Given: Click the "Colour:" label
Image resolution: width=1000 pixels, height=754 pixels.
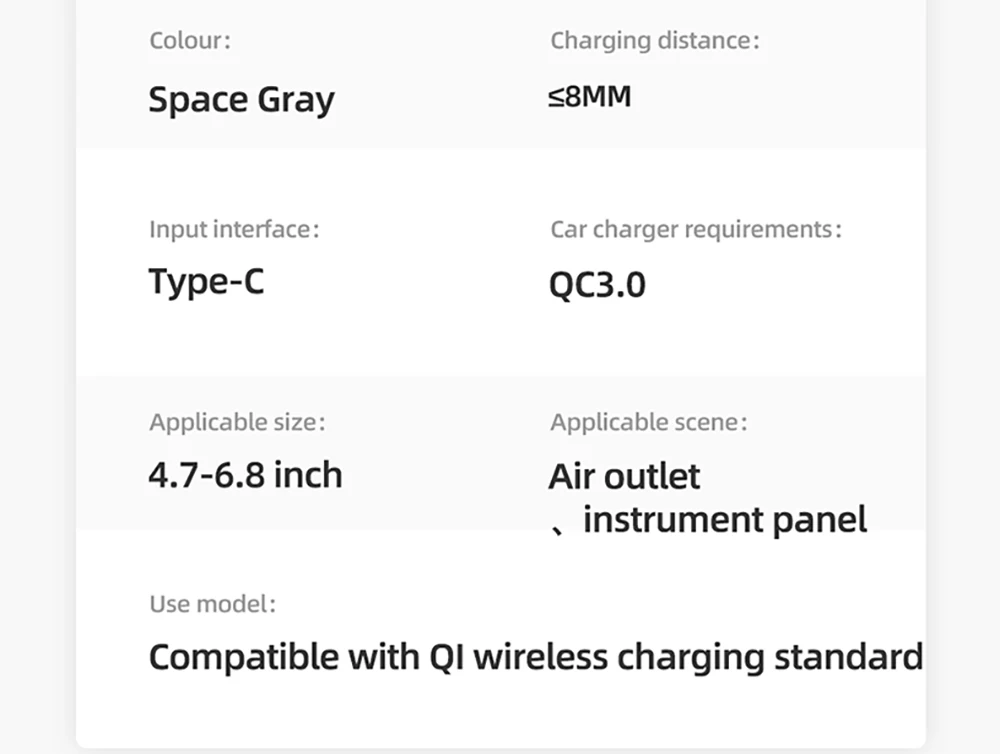Looking at the screenshot, I should (x=190, y=41).
